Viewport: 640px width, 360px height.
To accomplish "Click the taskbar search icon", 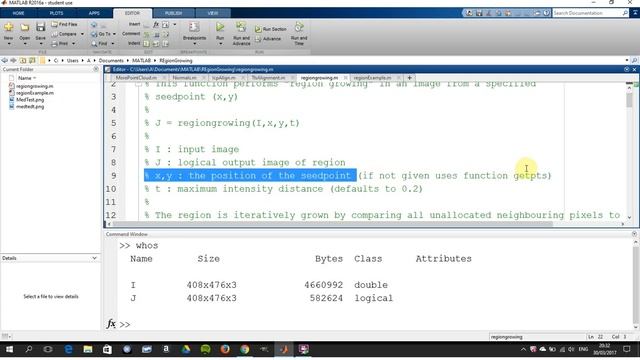I will pyautogui.click(x=29, y=349).
